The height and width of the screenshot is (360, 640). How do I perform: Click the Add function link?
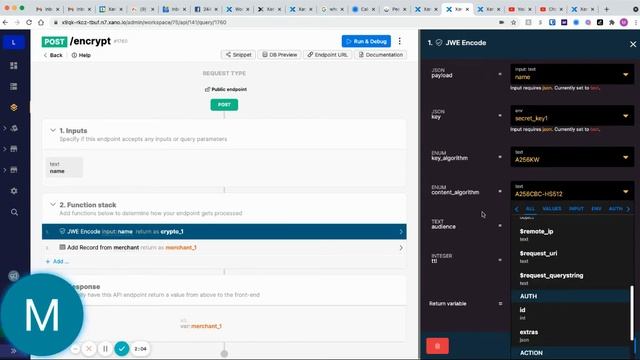[x=57, y=261]
